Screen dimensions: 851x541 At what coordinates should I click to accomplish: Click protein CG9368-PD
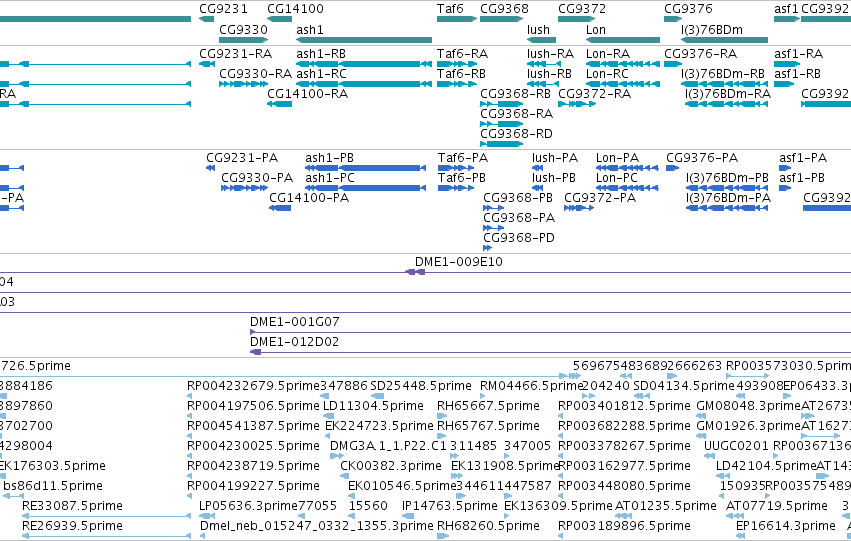coord(488,248)
